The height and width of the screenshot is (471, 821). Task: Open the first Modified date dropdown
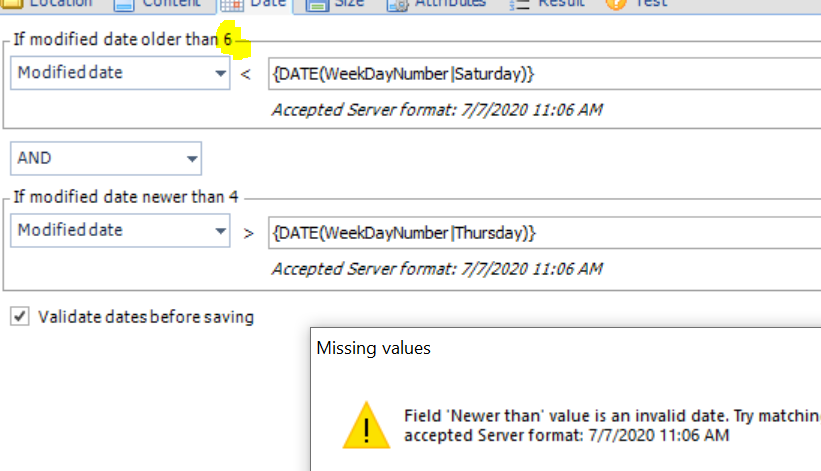pos(220,74)
